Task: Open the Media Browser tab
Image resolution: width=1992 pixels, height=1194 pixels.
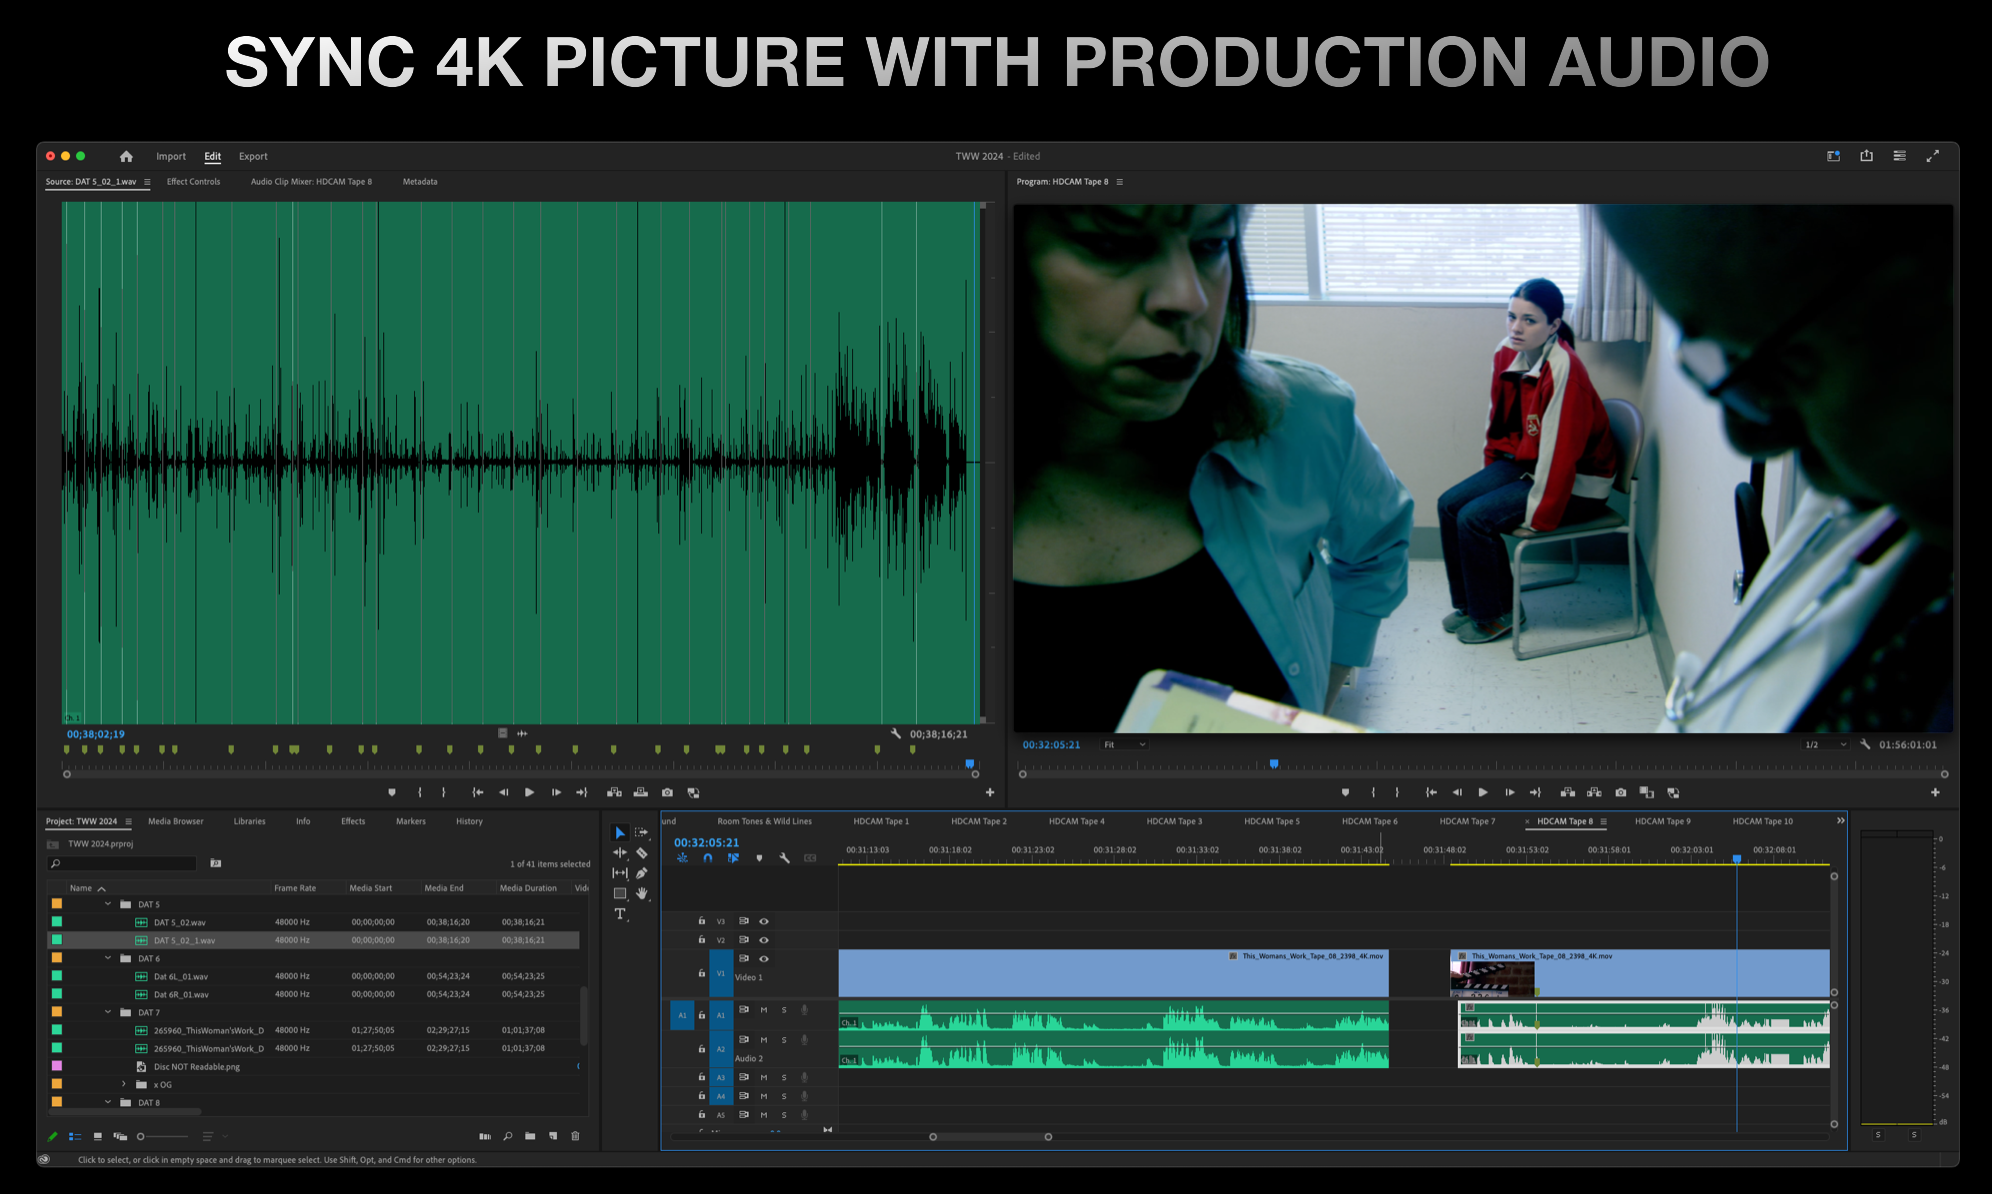Action: point(176,821)
